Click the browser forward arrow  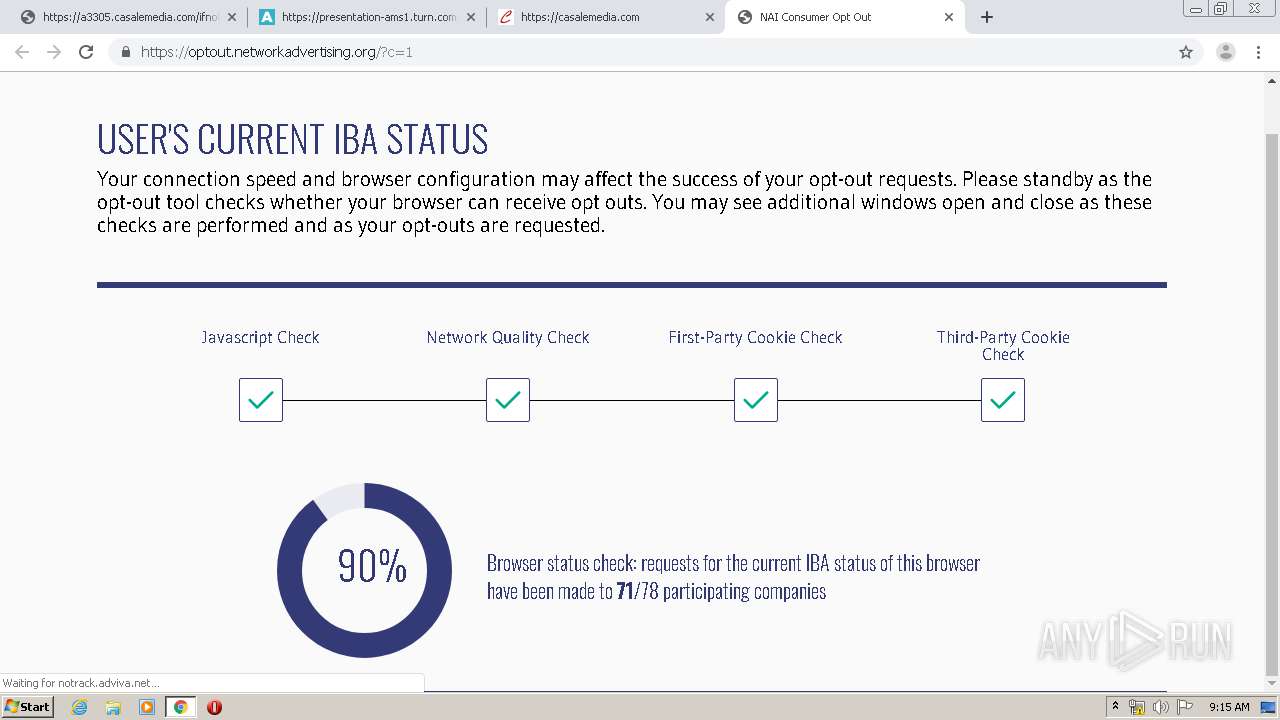pos(54,52)
